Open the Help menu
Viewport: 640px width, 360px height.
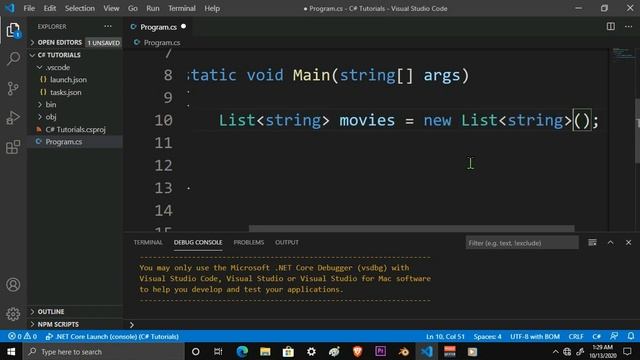click(212, 8)
